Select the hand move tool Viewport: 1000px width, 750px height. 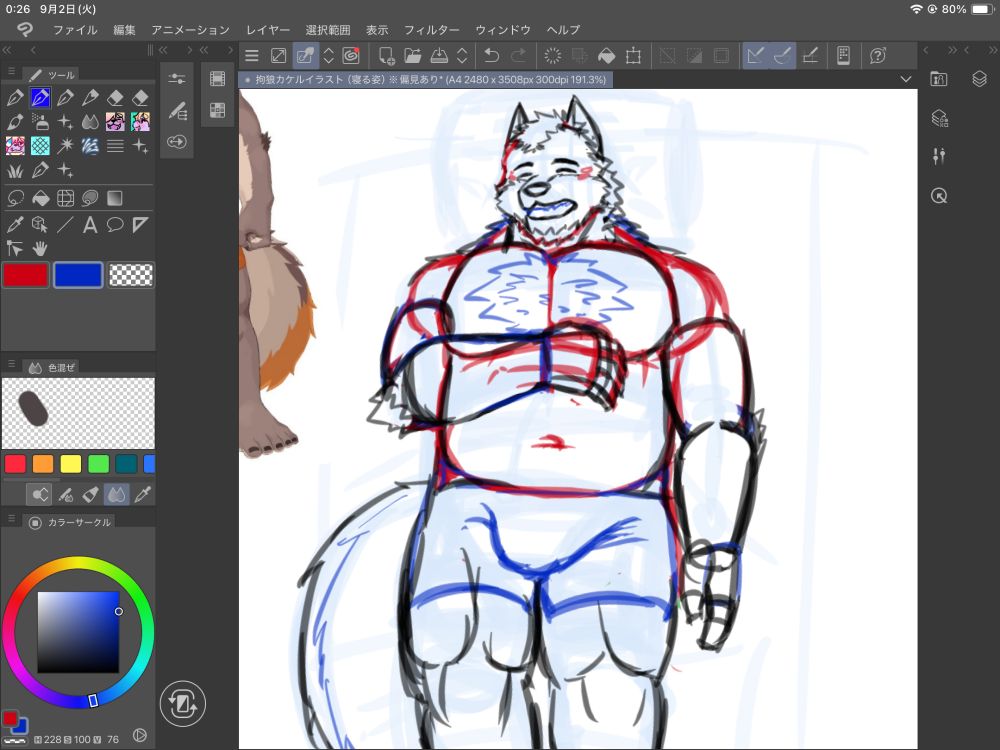click(x=40, y=249)
